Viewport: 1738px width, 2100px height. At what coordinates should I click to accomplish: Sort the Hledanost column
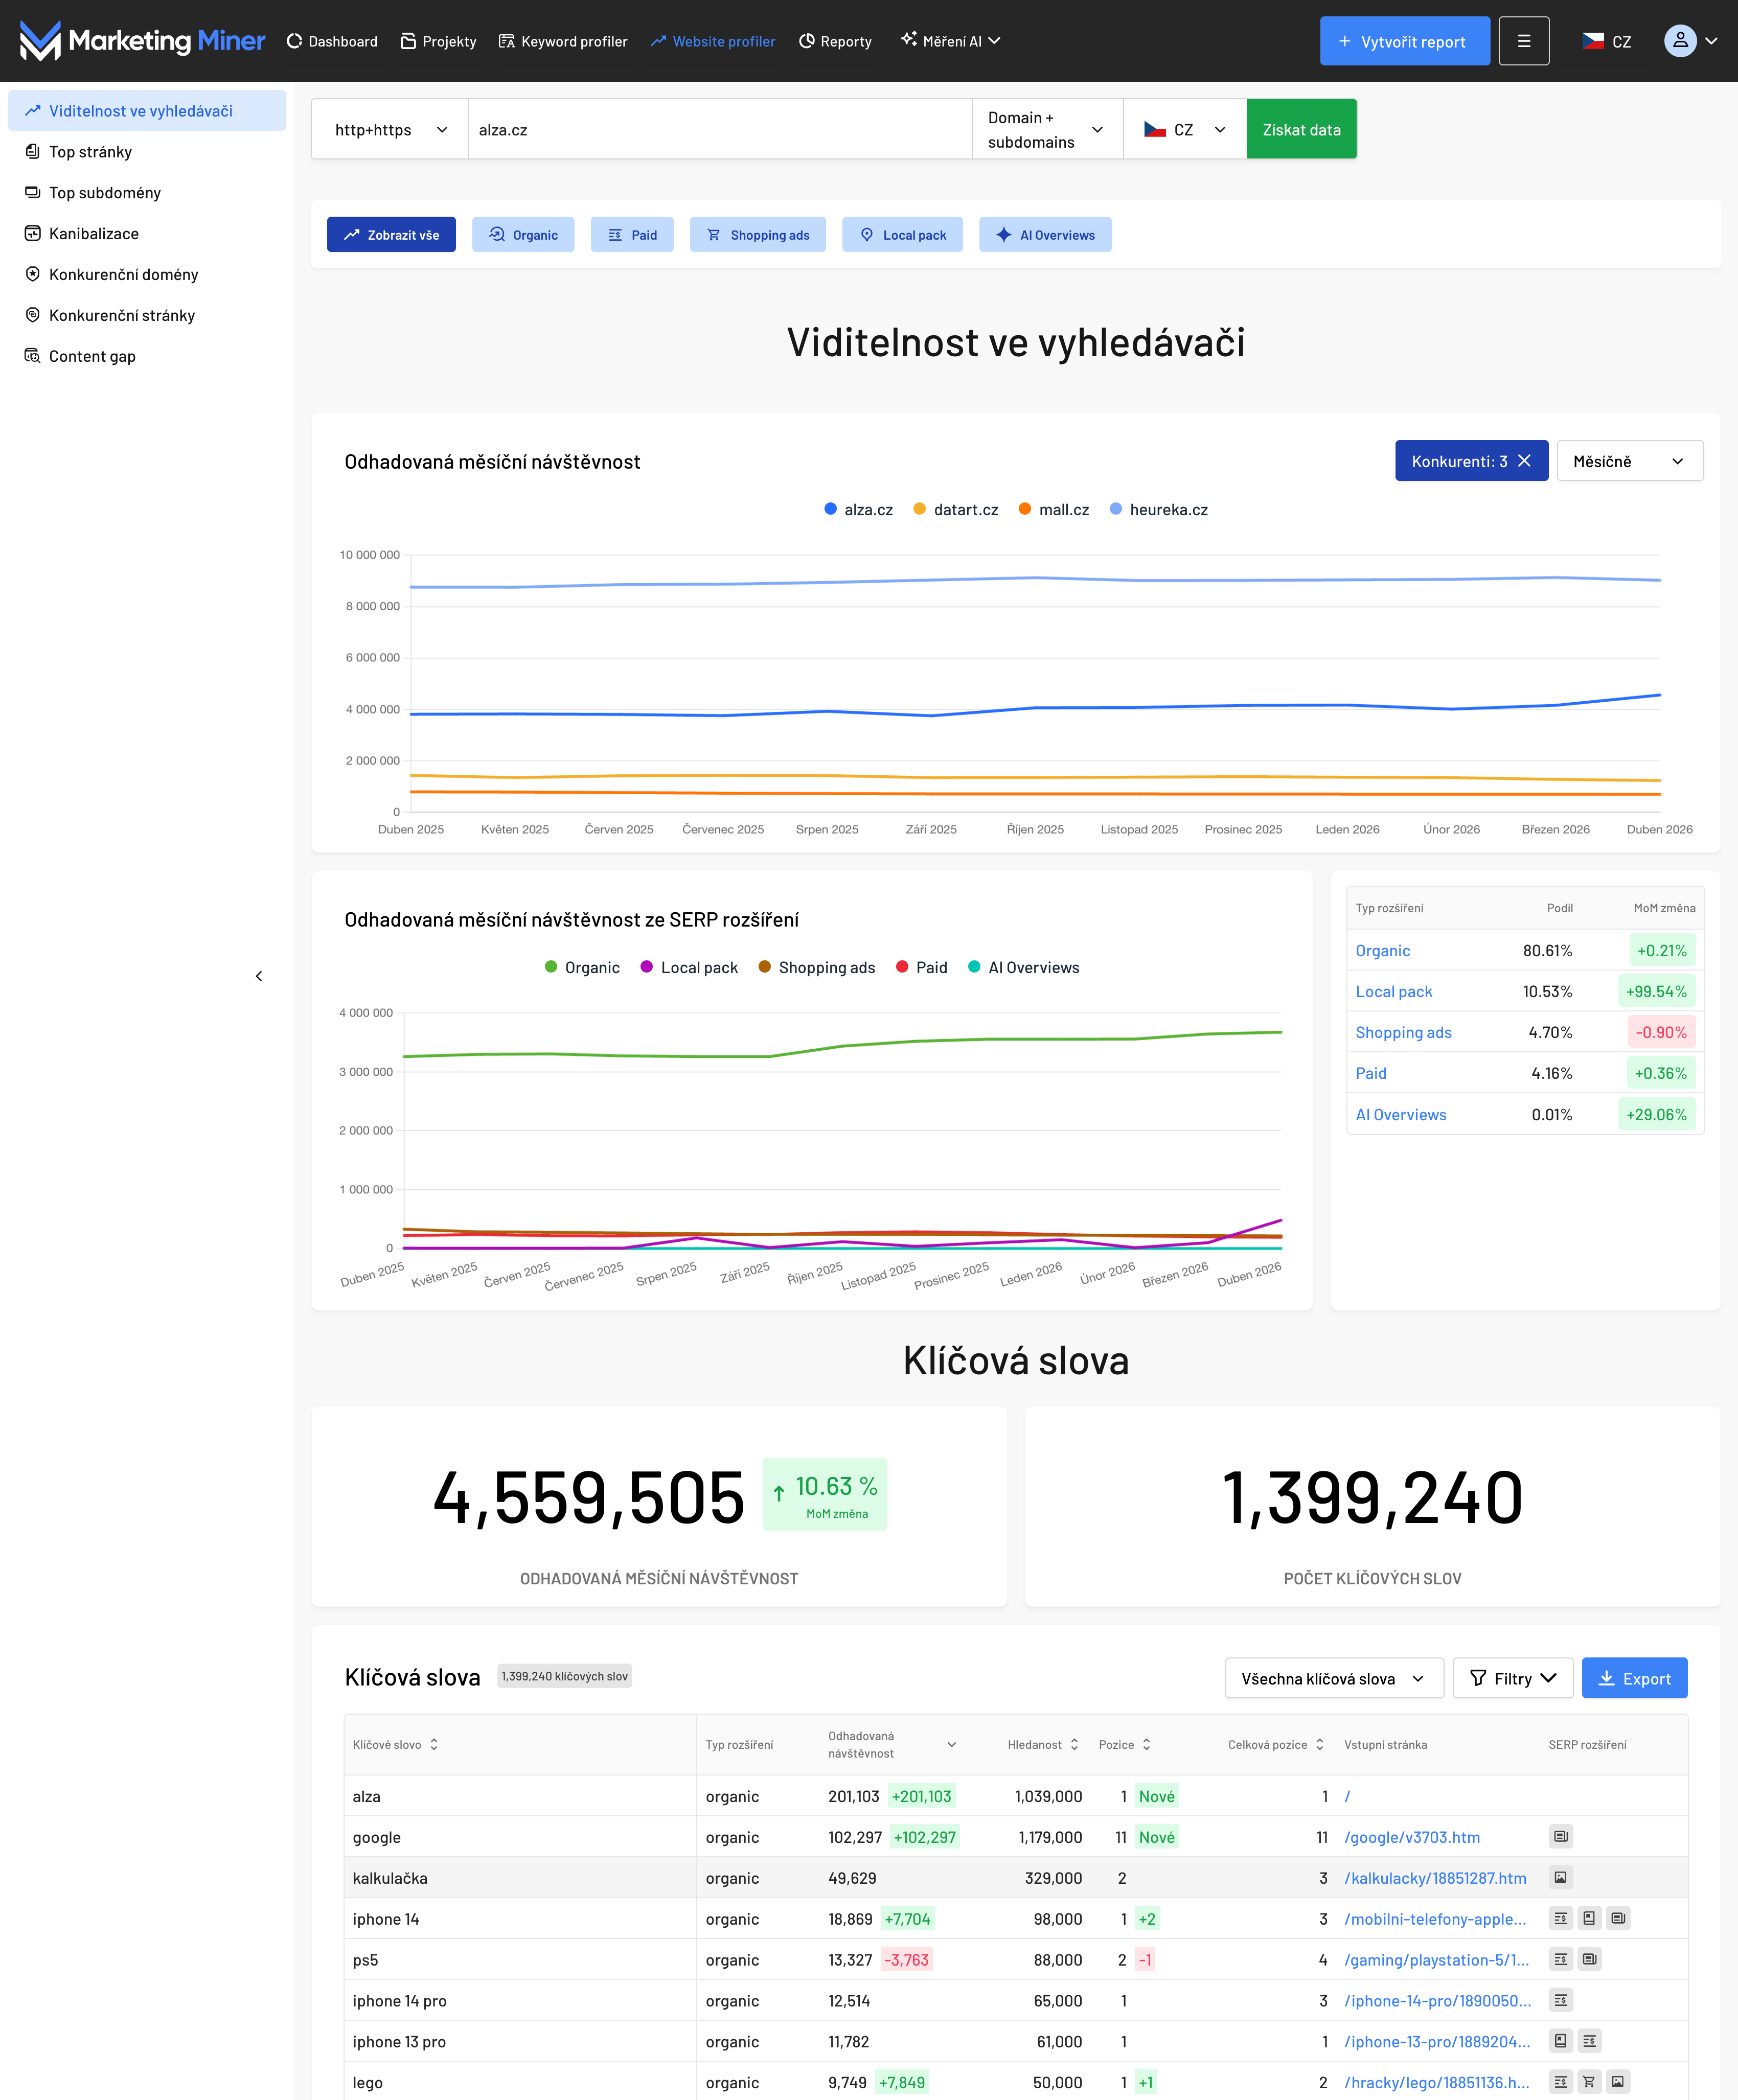coord(1074,1744)
